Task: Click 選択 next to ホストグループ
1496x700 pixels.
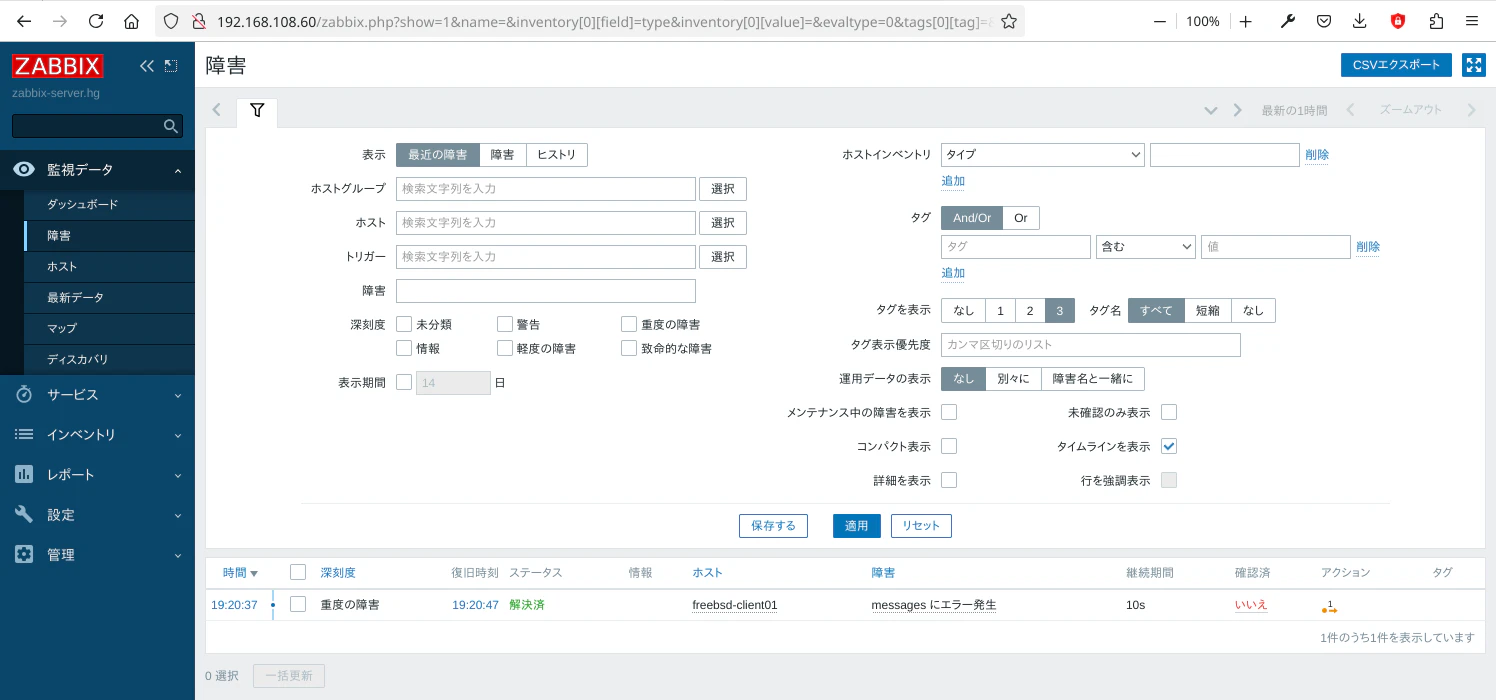Action: click(x=723, y=189)
